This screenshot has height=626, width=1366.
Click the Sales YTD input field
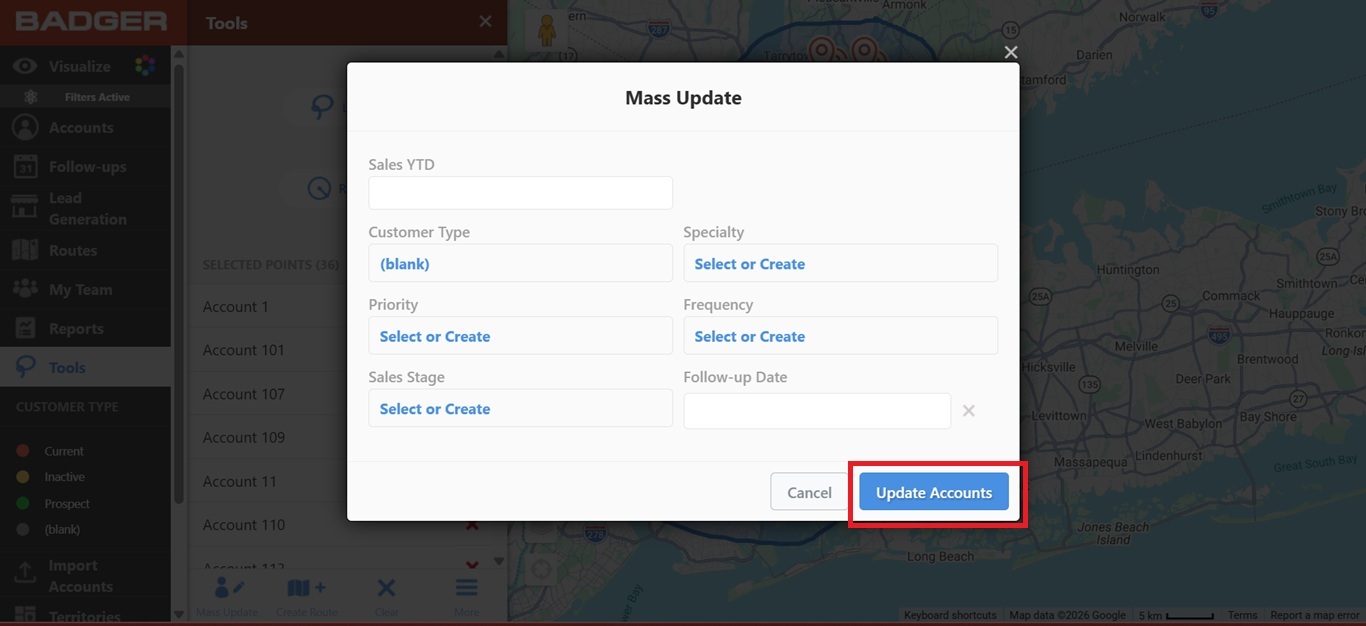[x=520, y=193]
